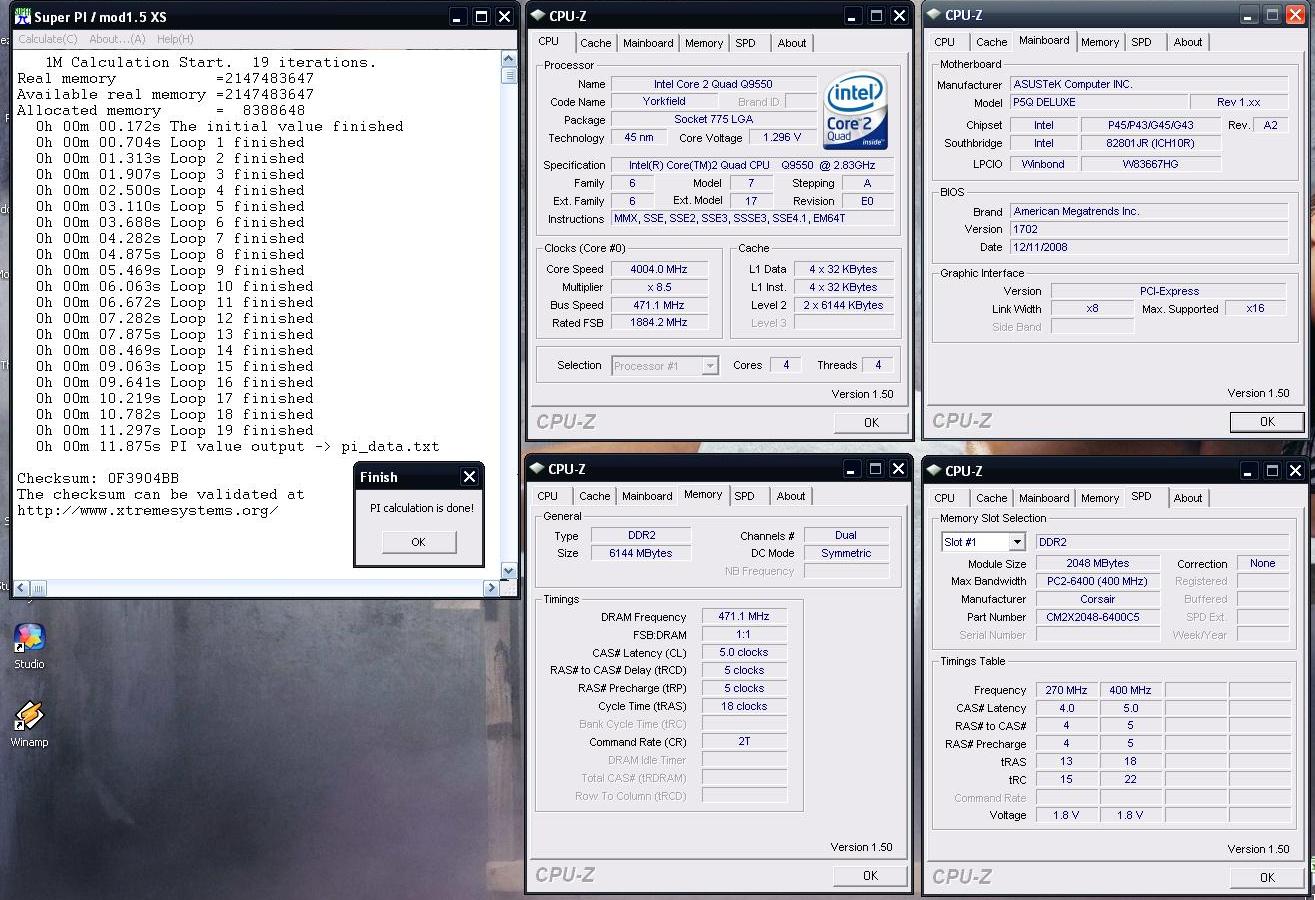
Task: Click the CPU-Z icon in the Memory window title bar
Action: pos(538,468)
